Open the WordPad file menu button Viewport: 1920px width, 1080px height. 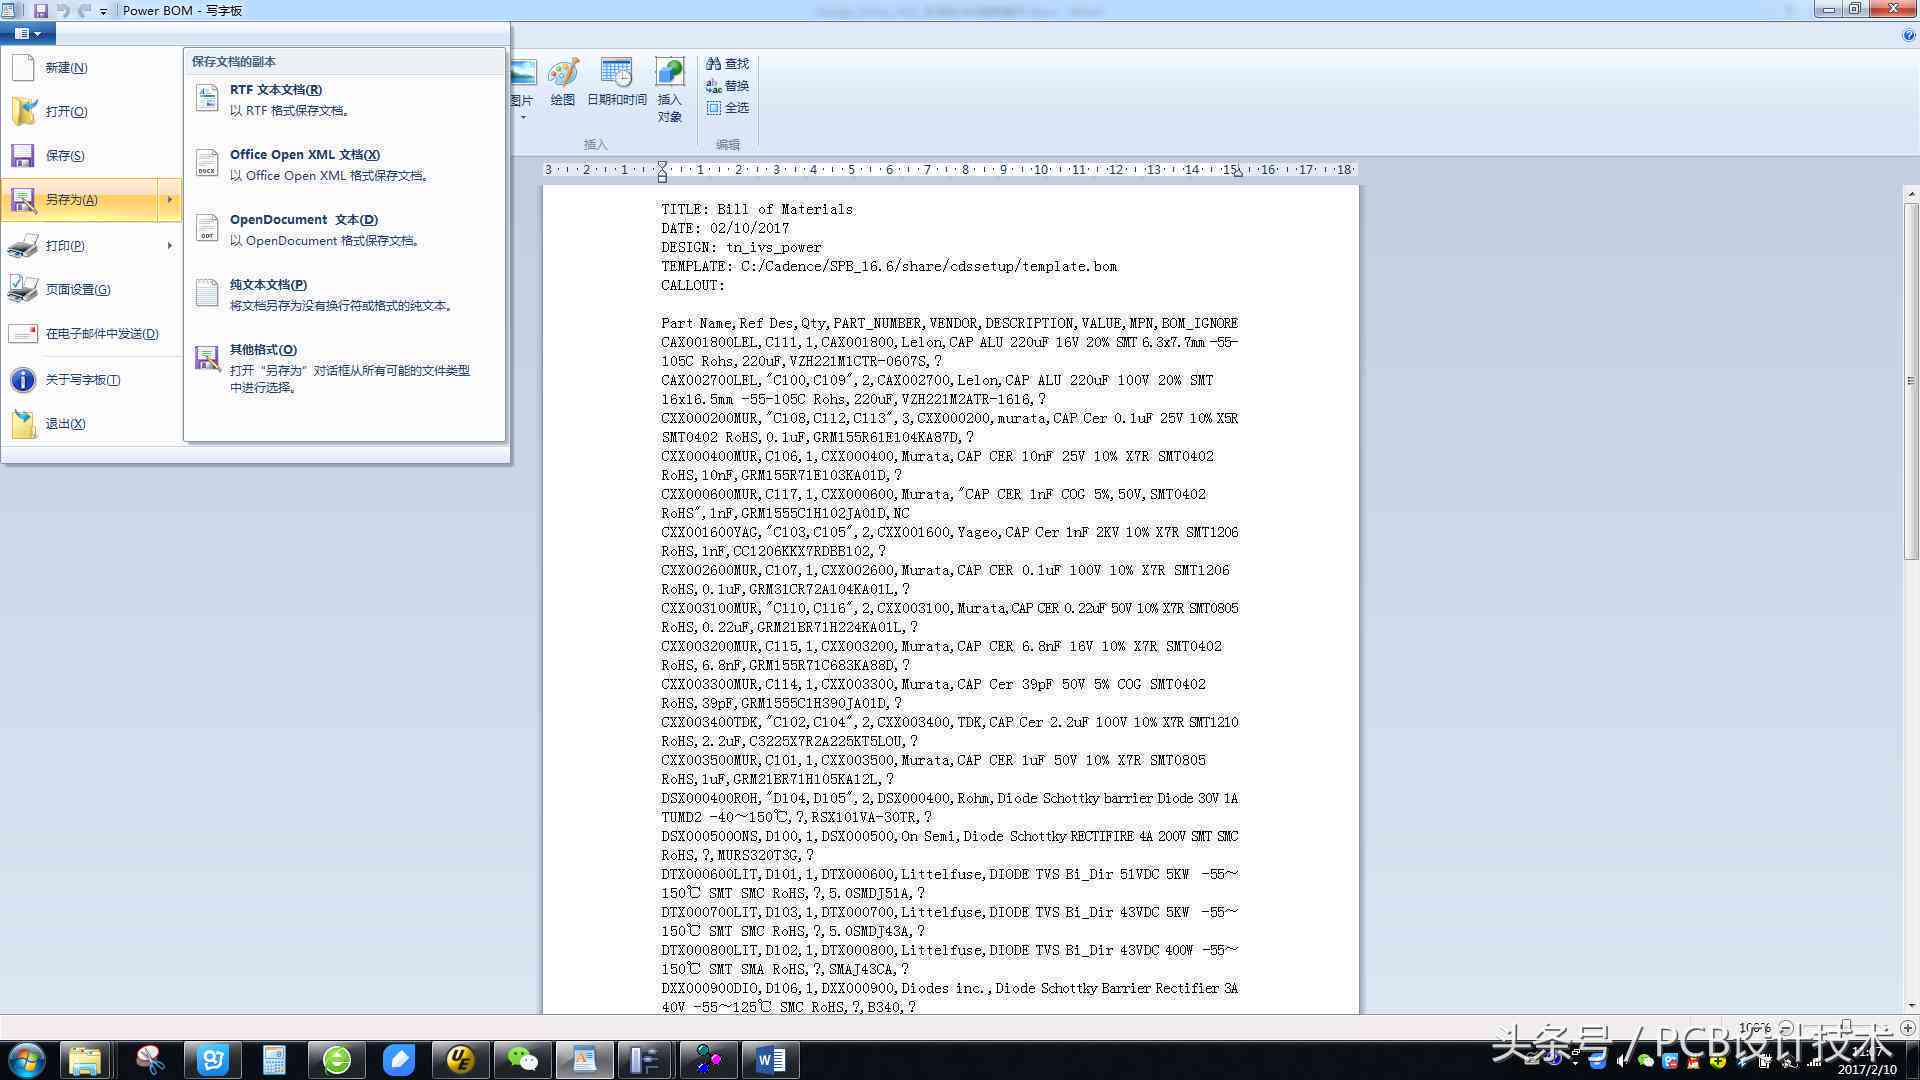coord(27,33)
